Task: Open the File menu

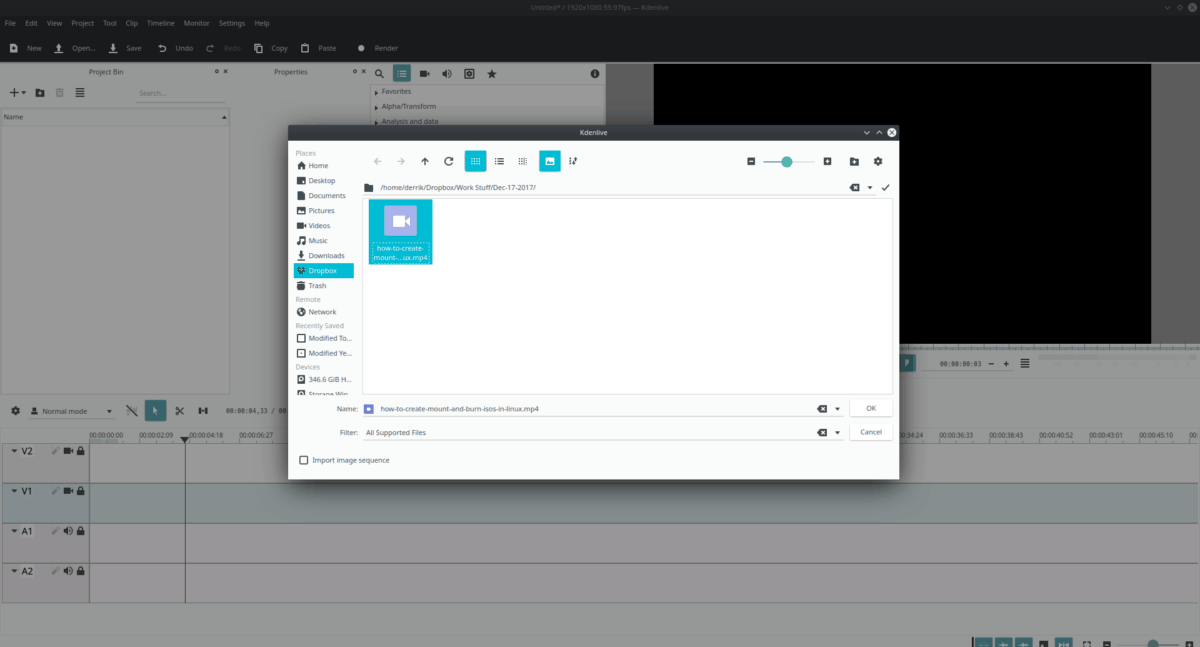Action: pyautogui.click(x=10, y=23)
